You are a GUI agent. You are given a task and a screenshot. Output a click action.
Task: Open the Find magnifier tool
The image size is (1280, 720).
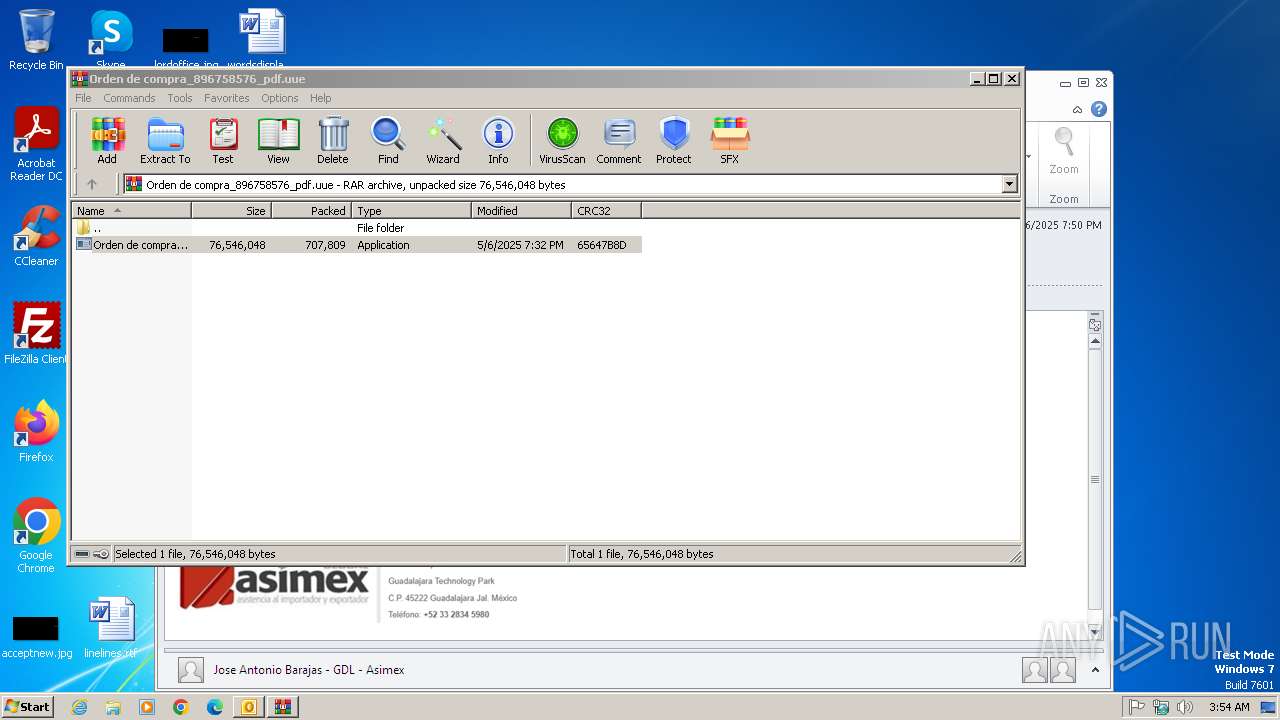pos(388,140)
